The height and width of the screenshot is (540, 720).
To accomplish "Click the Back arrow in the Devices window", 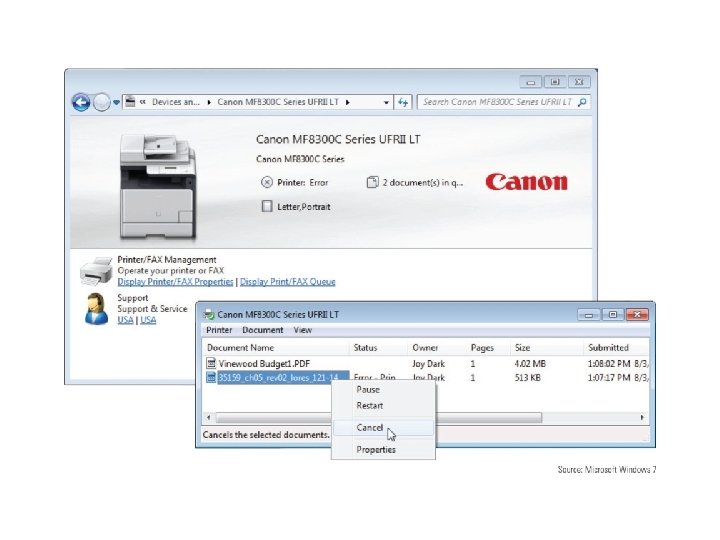I will point(81,102).
